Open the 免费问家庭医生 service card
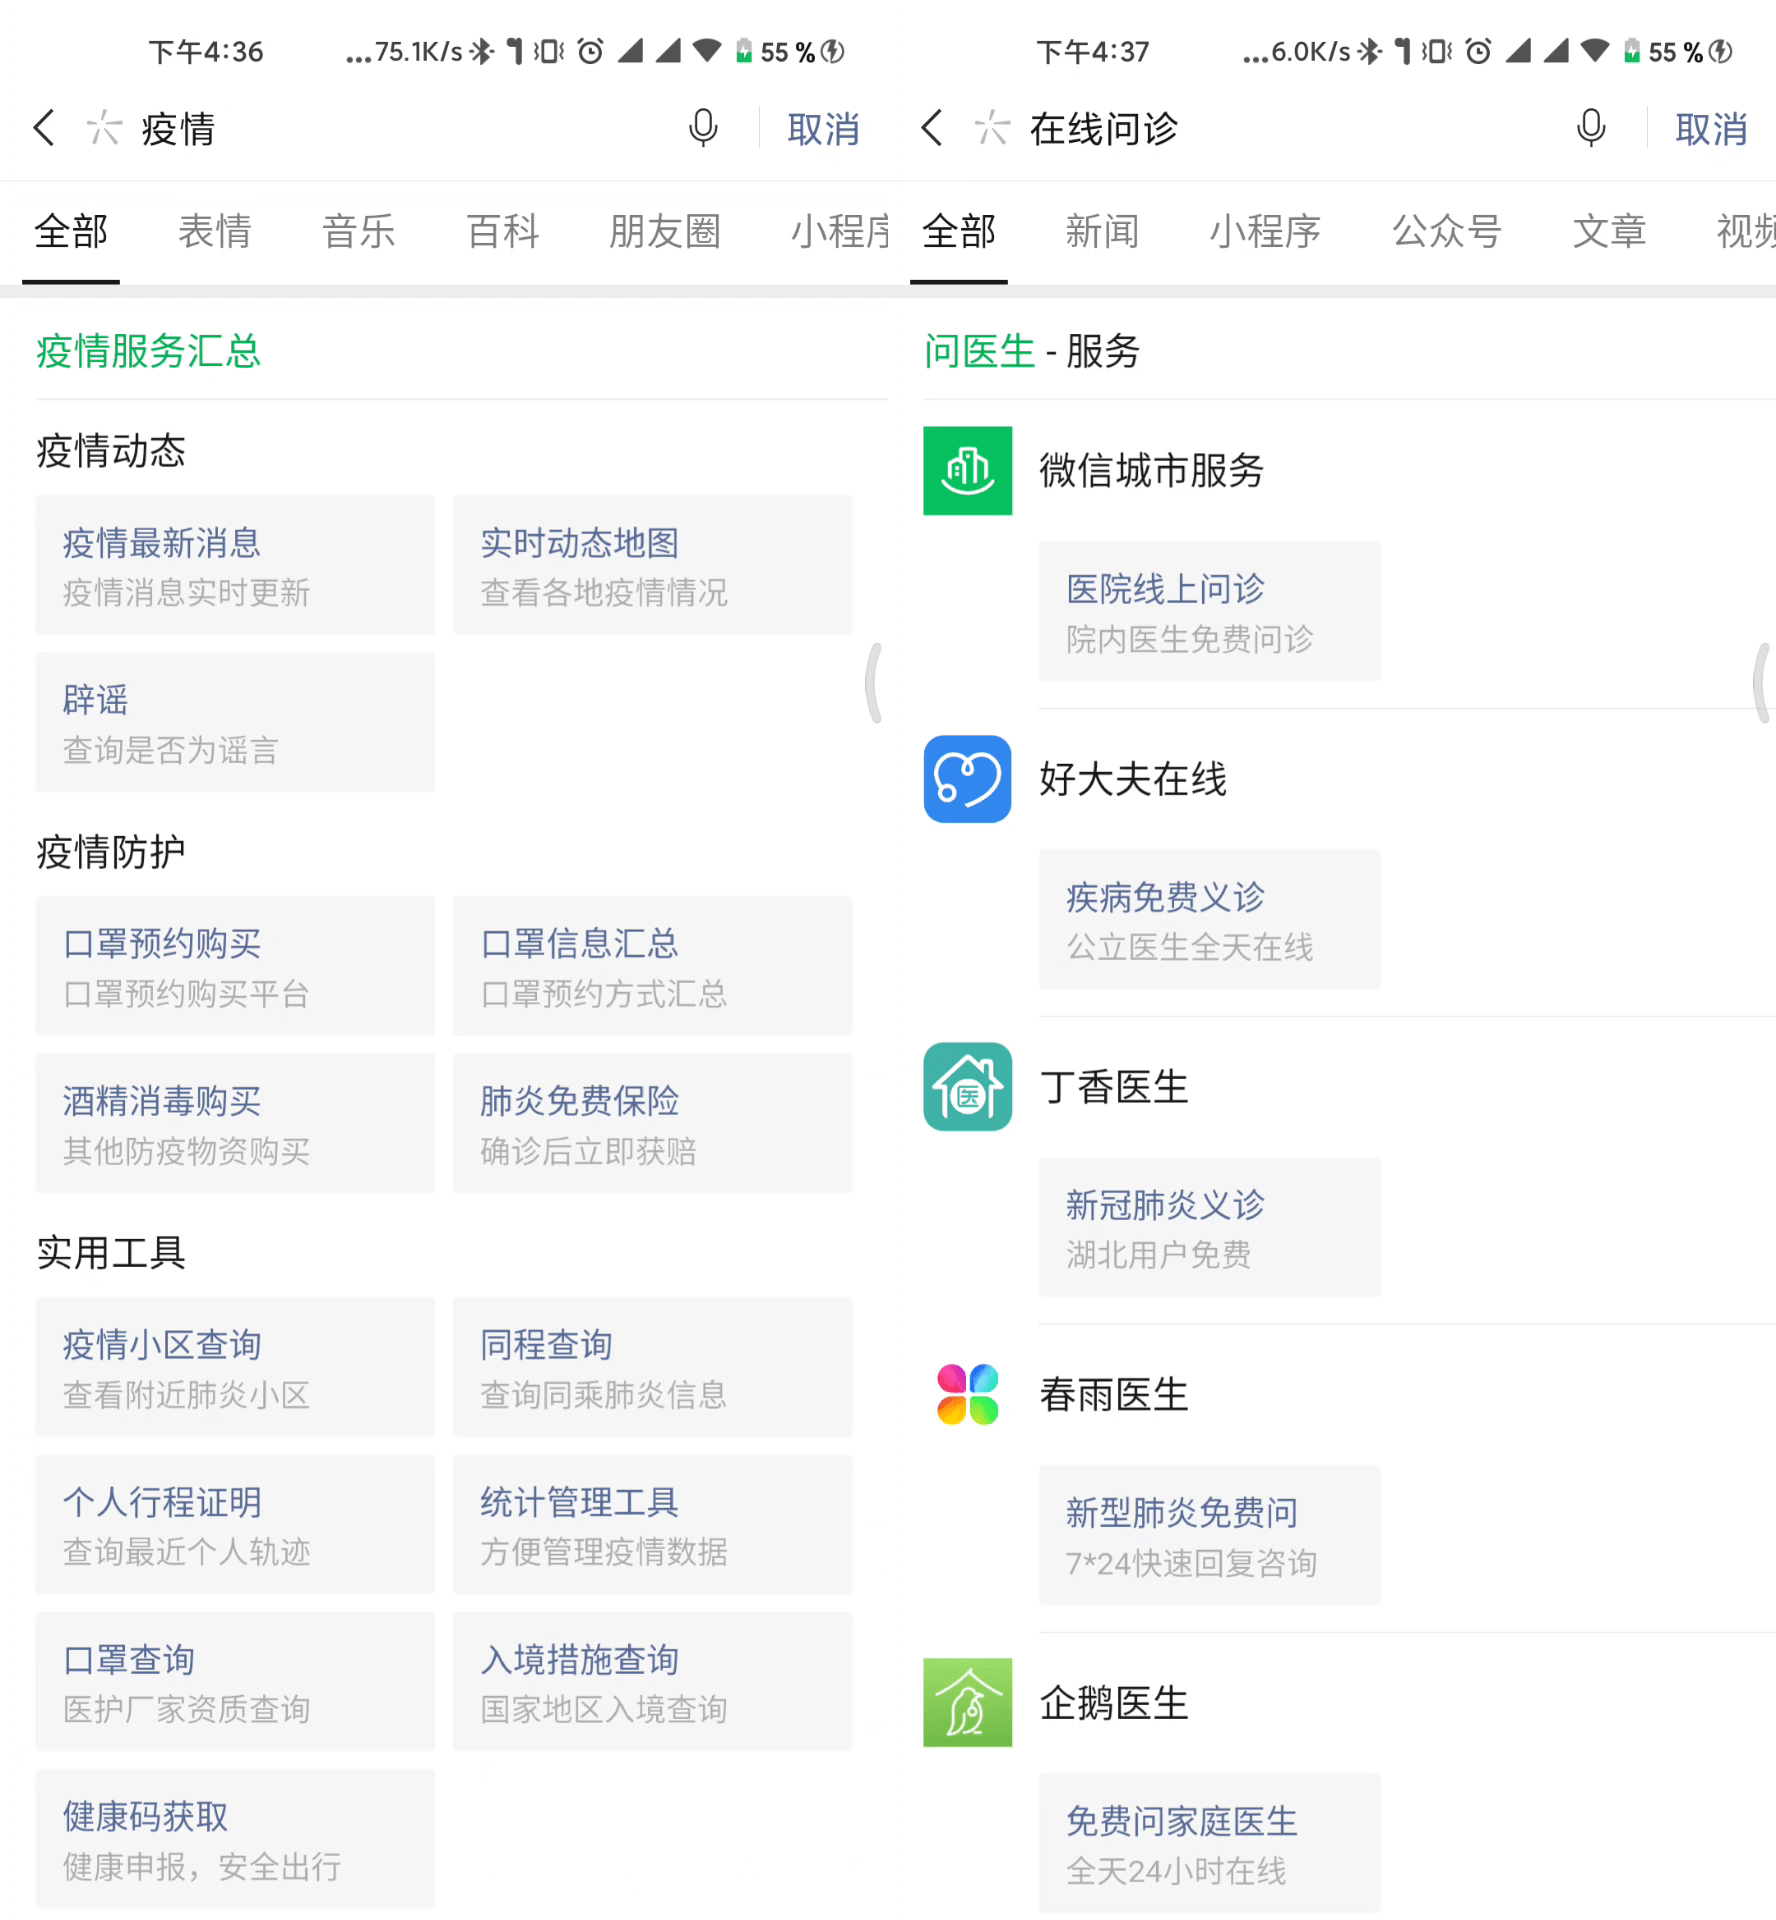1776x1920 pixels. pyautogui.click(x=1210, y=1844)
